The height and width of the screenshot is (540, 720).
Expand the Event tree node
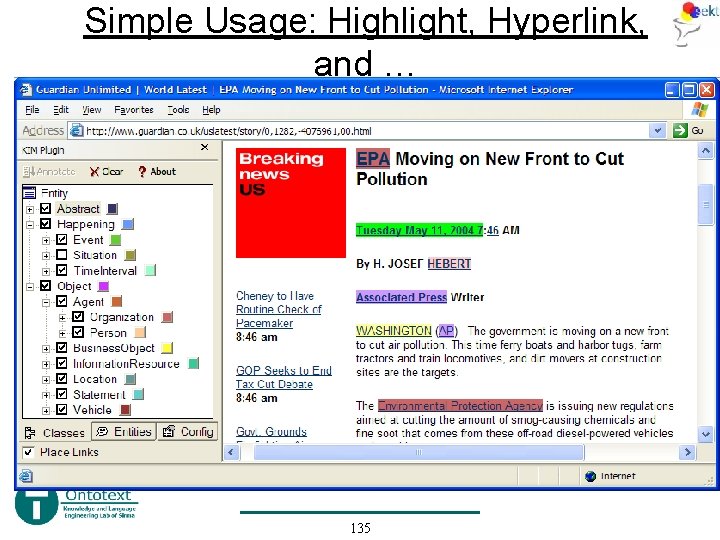click(x=46, y=241)
